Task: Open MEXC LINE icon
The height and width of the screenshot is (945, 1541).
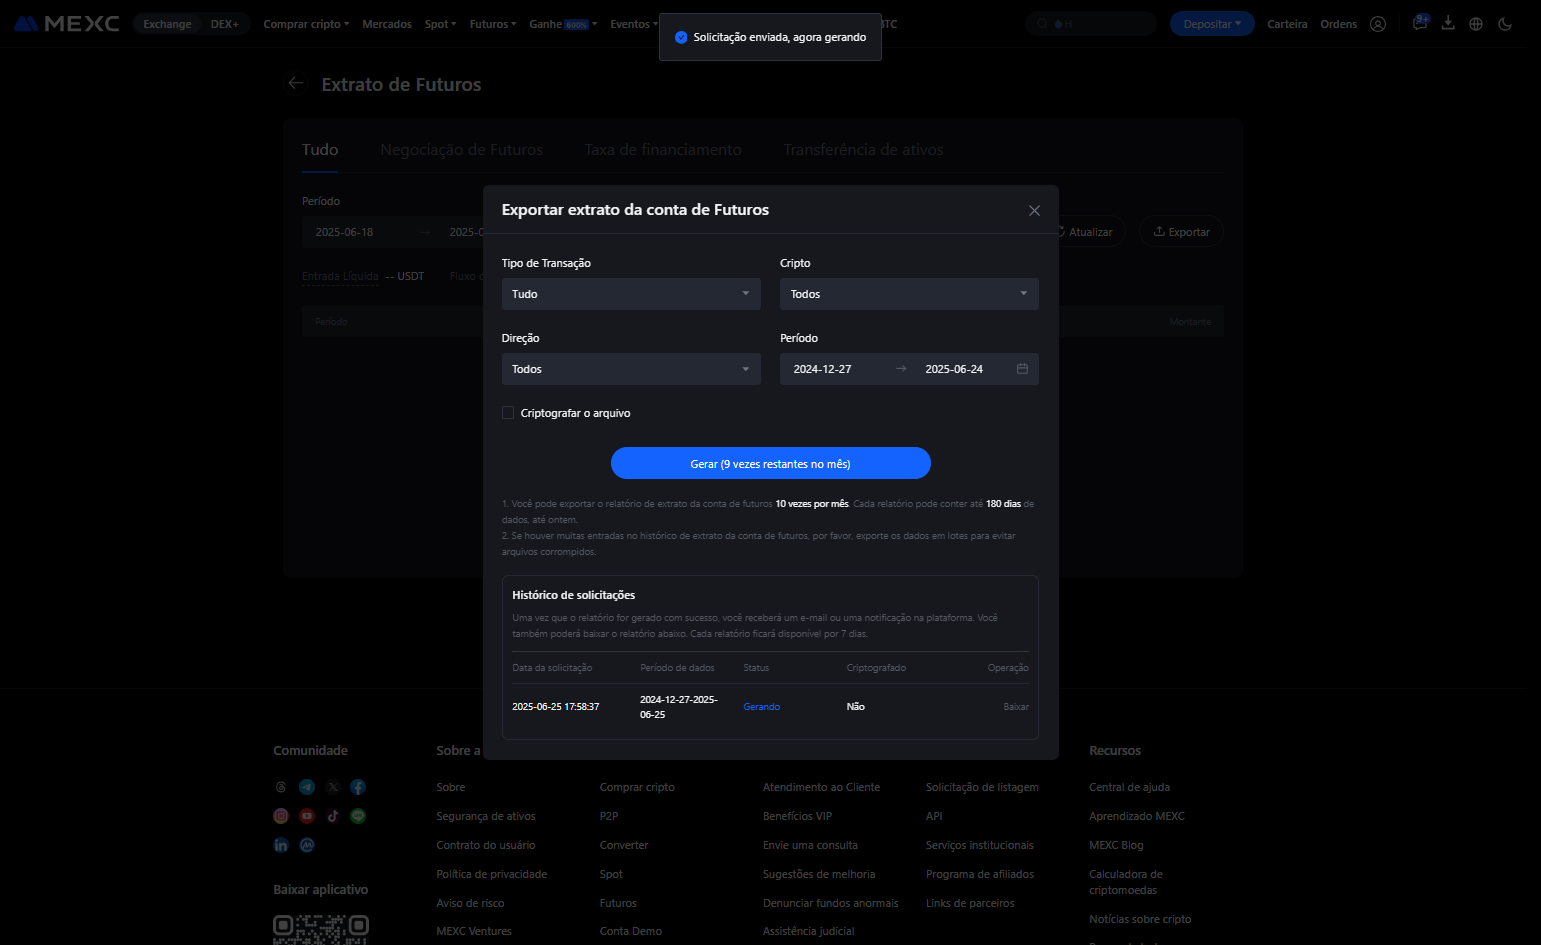Action: pyautogui.click(x=358, y=816)
